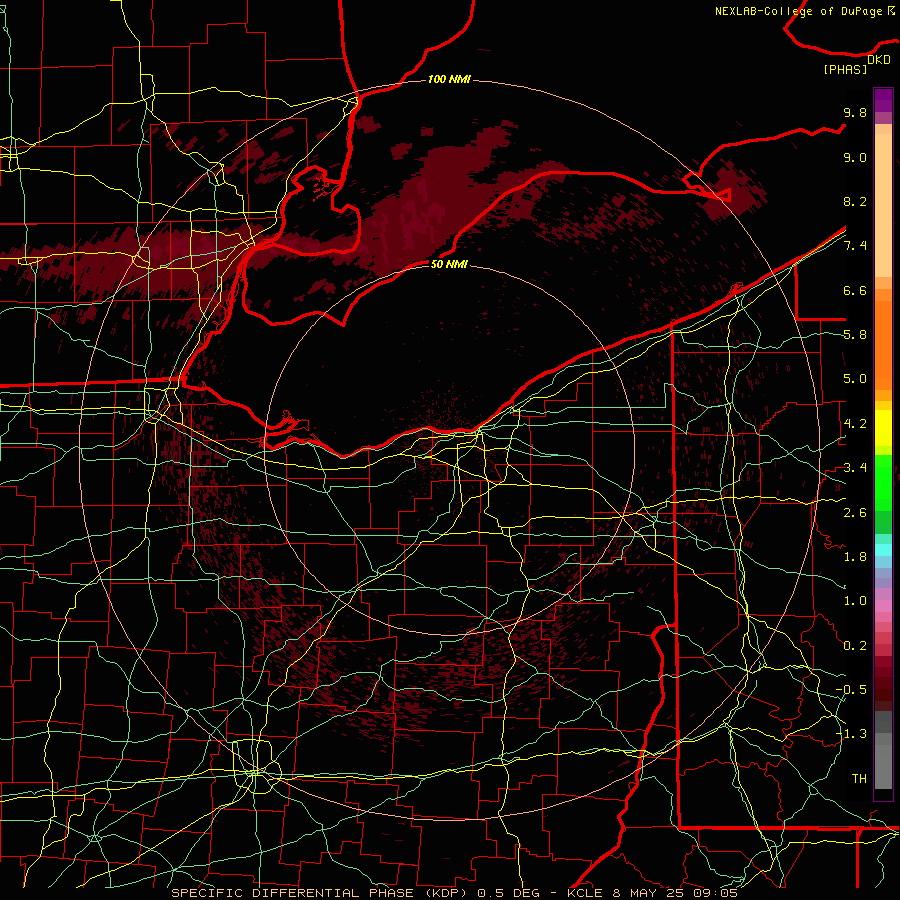Click the 0.2 value on the color scale
The height and width of the screenshot is (900, 900).
click(855, 646)
